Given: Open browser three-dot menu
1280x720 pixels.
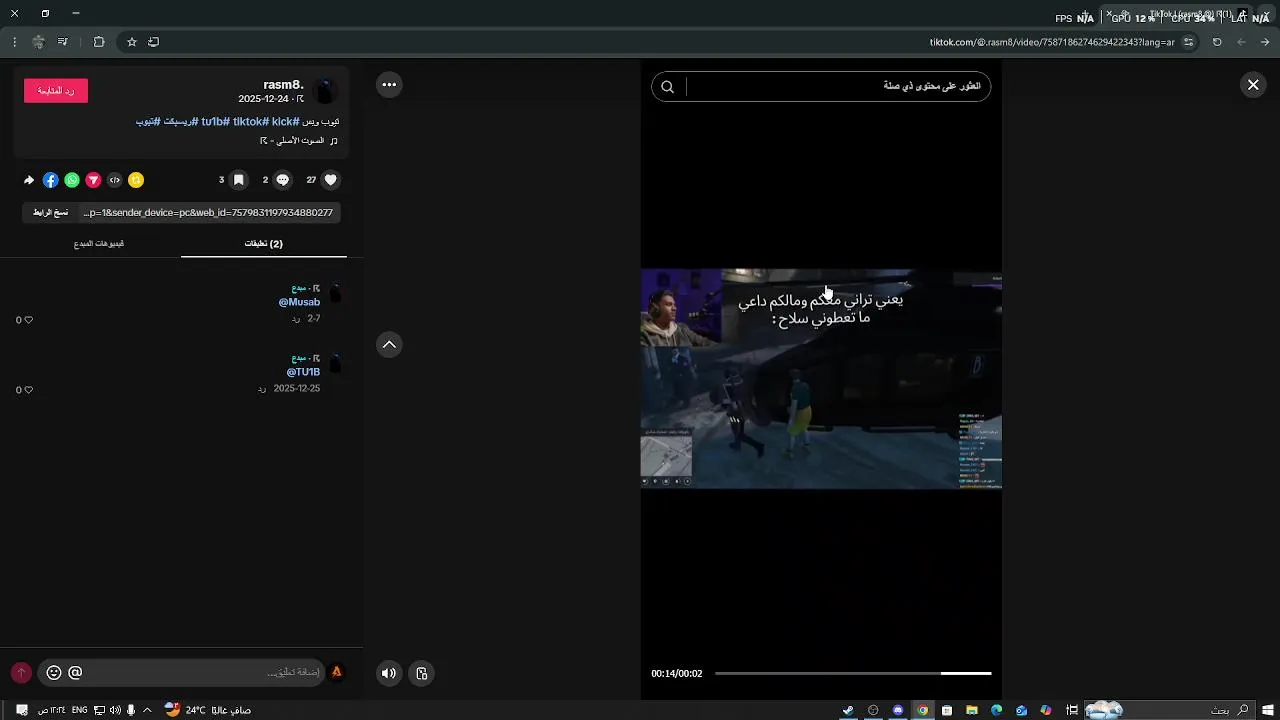Looking at the screenshot, I should click(x=14, y=42).
